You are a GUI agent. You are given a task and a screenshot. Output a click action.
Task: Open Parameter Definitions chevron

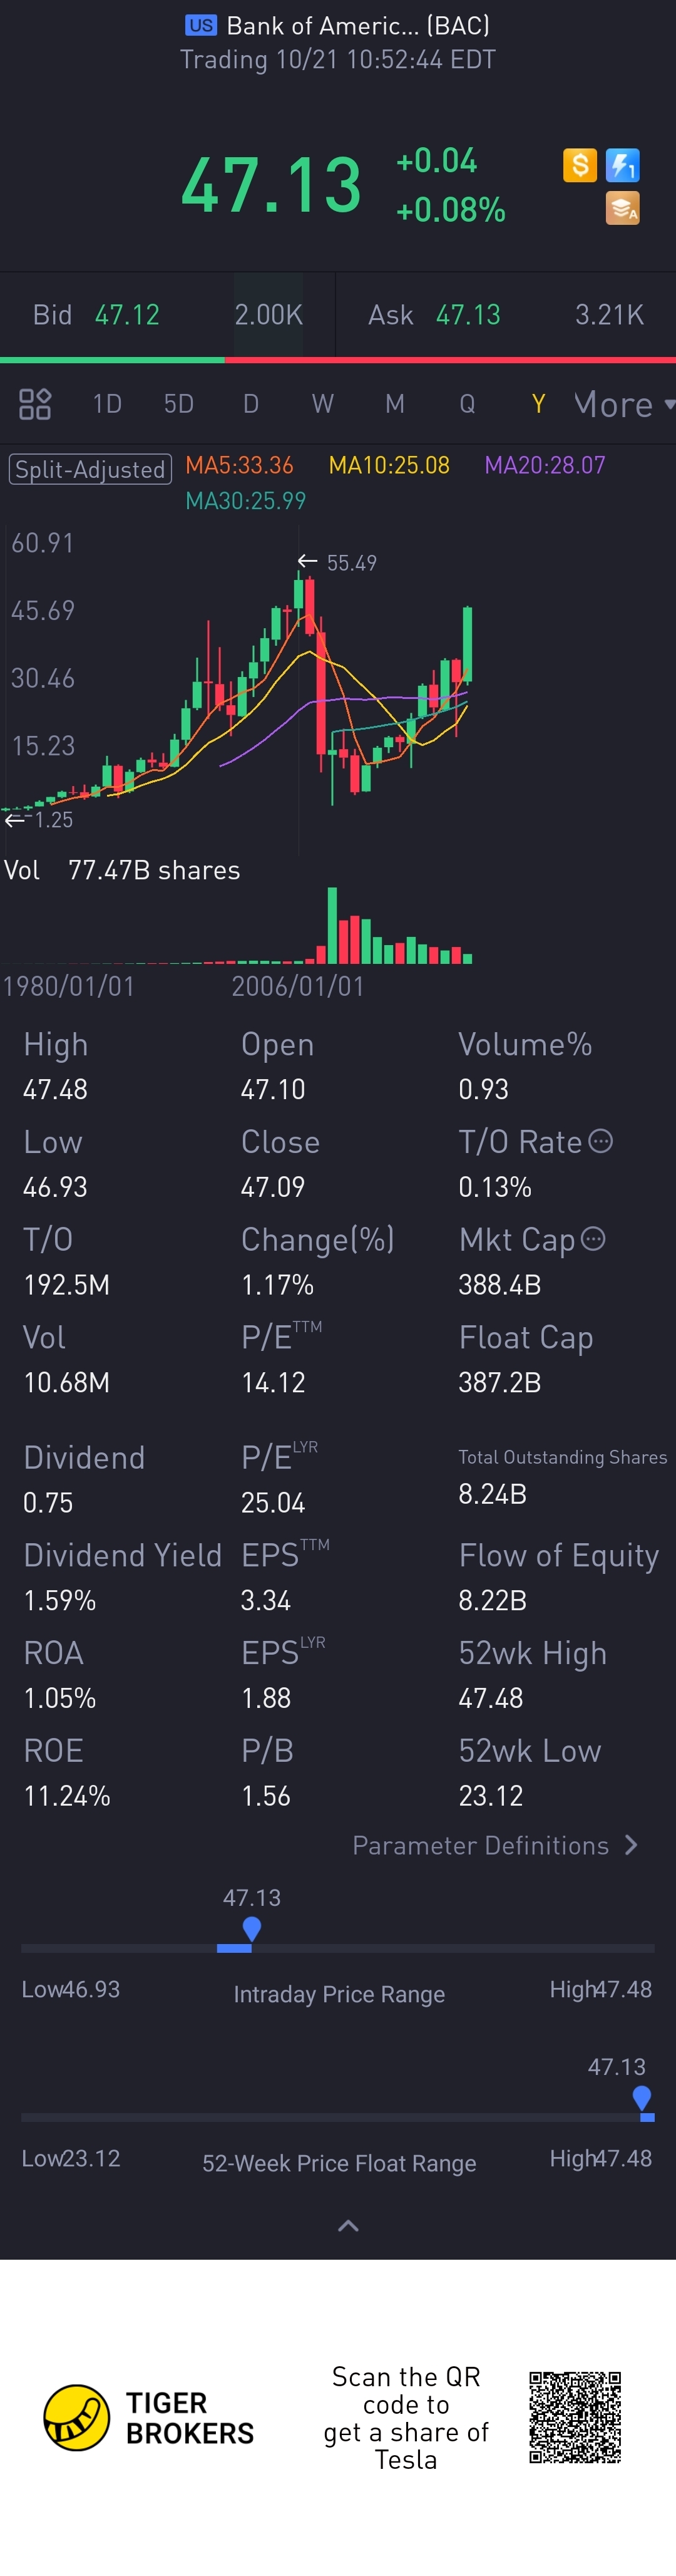coord(631,1845)
